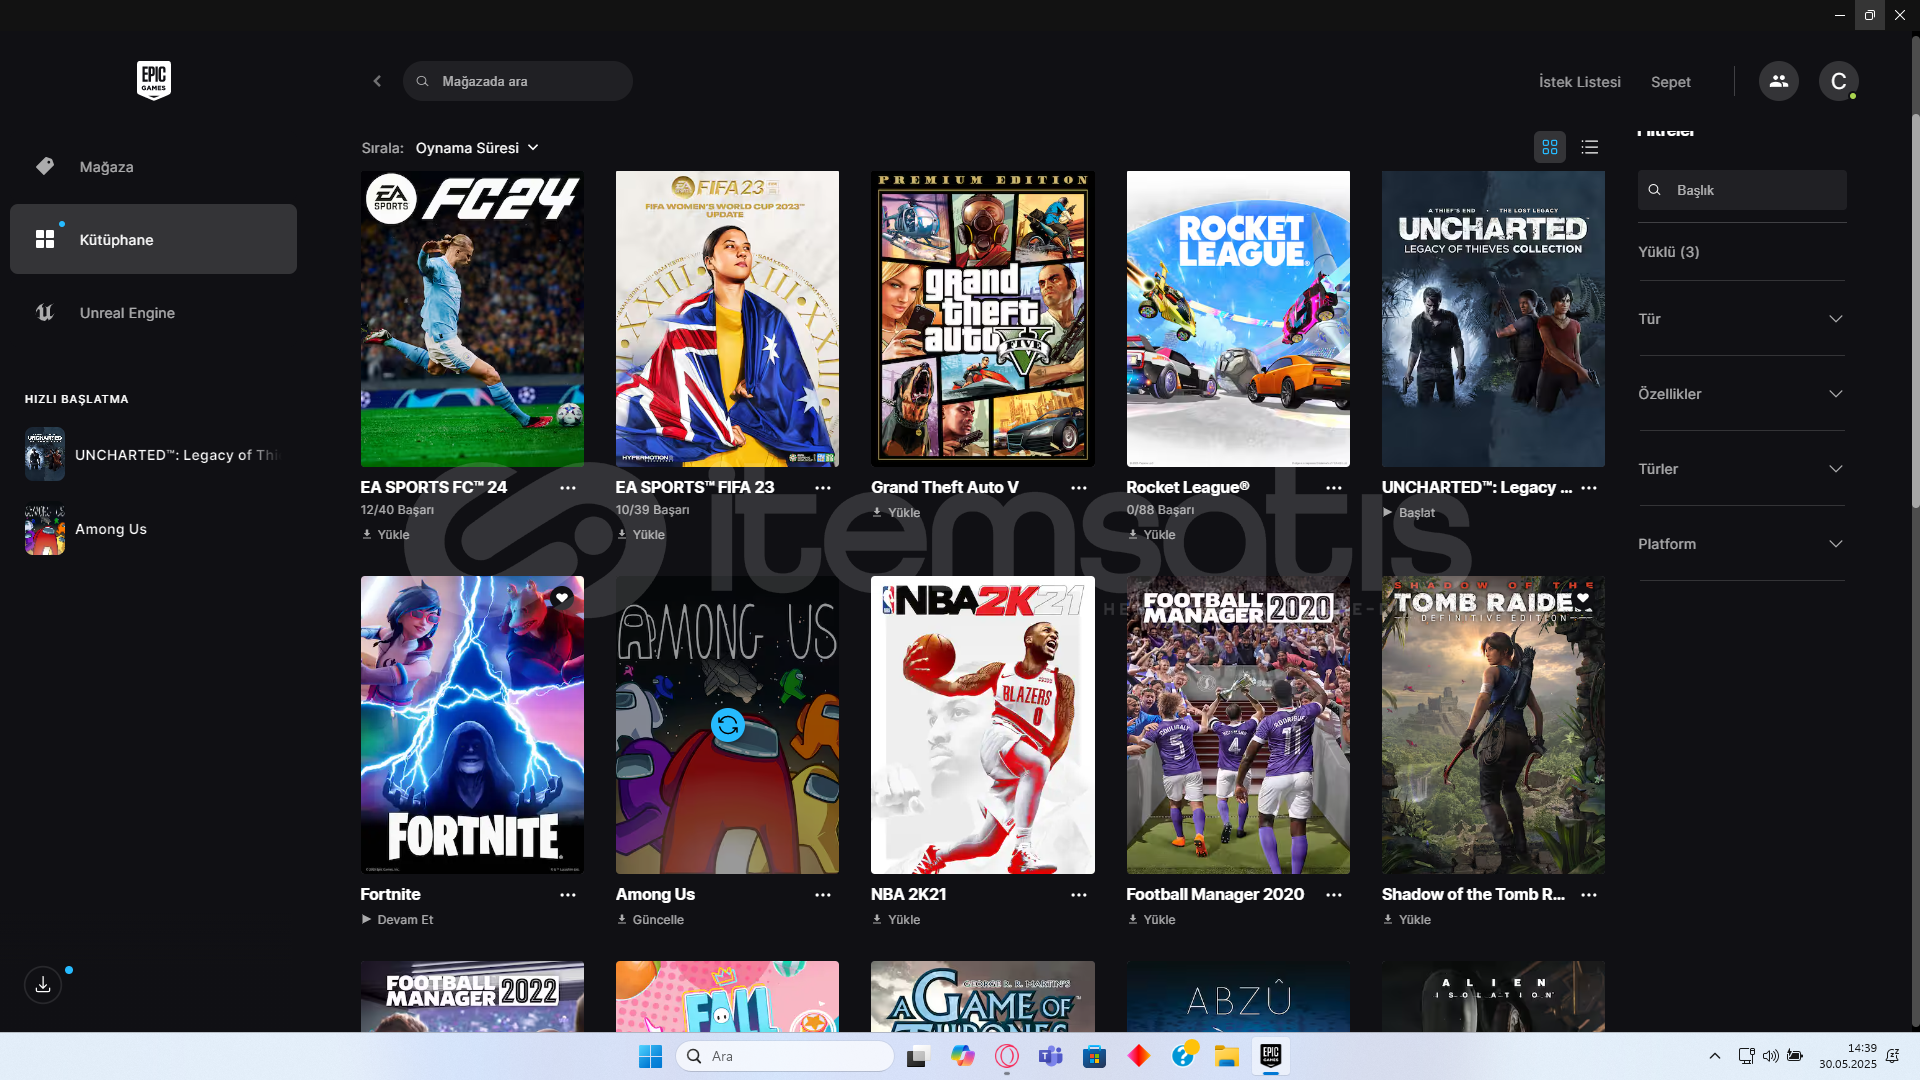
Task: Open Kütüphane in the sidebar
Action: [x=153, y=240]
